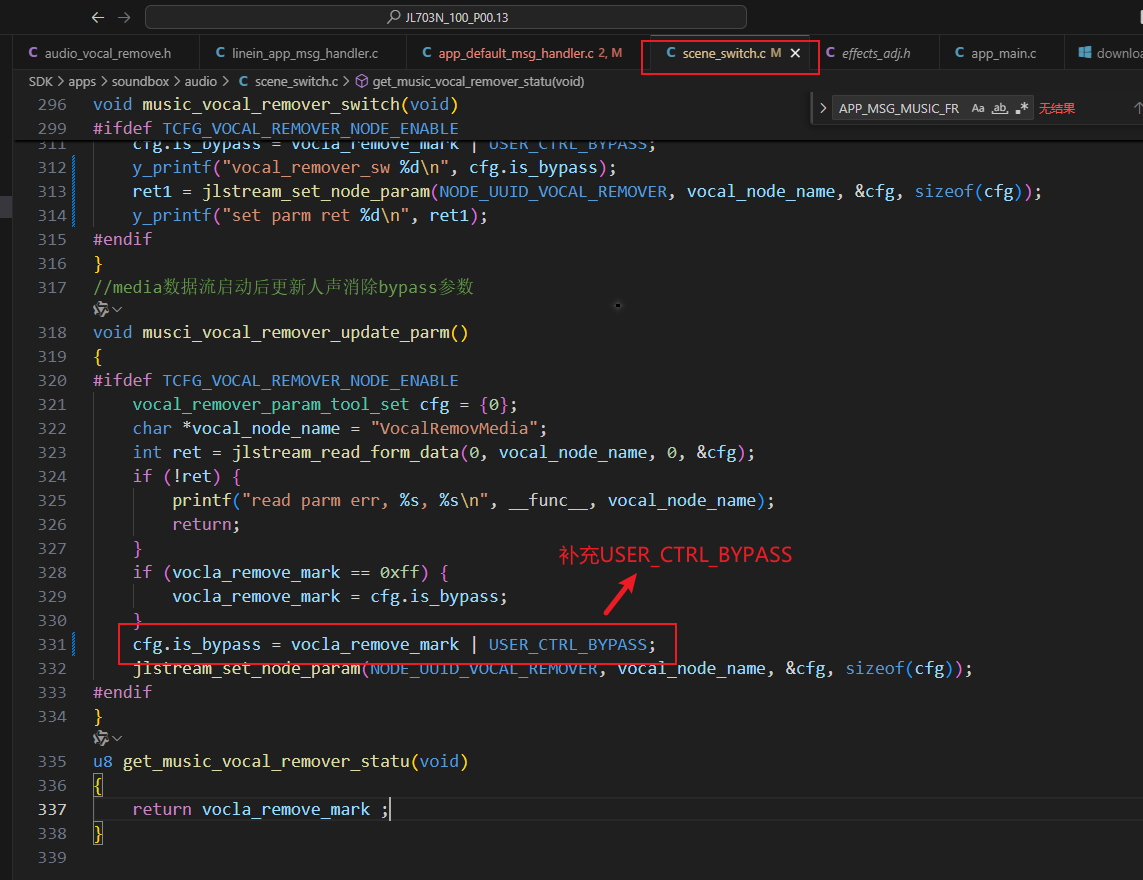This screenshot has width=1143, height=880.
Task: Close the scene_switch.c editor tab
Action: [795, 53]
